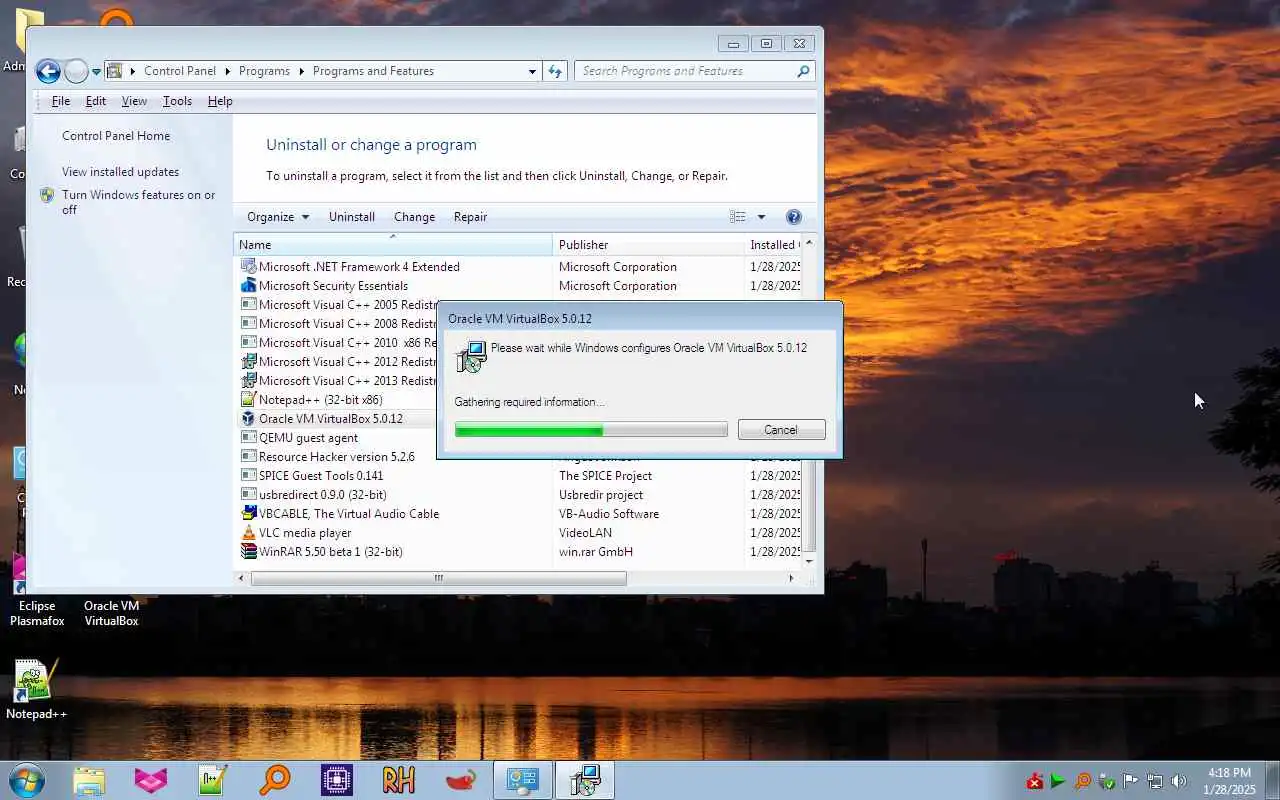Click the horizontal scrollbar in program list

[438, 578]
